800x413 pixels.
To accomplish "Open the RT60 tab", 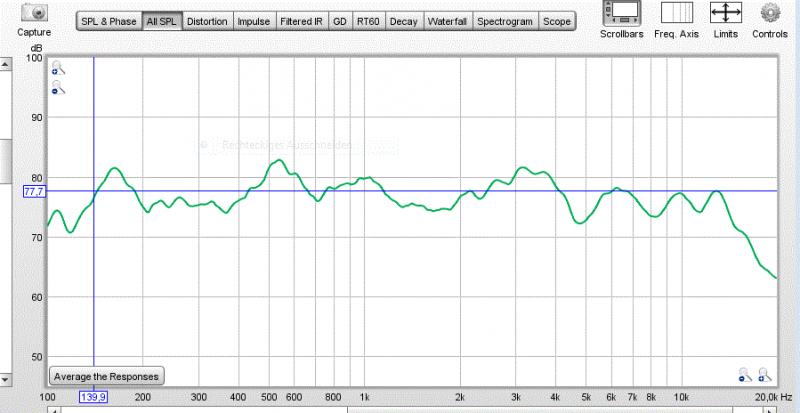I will point(368,21).
